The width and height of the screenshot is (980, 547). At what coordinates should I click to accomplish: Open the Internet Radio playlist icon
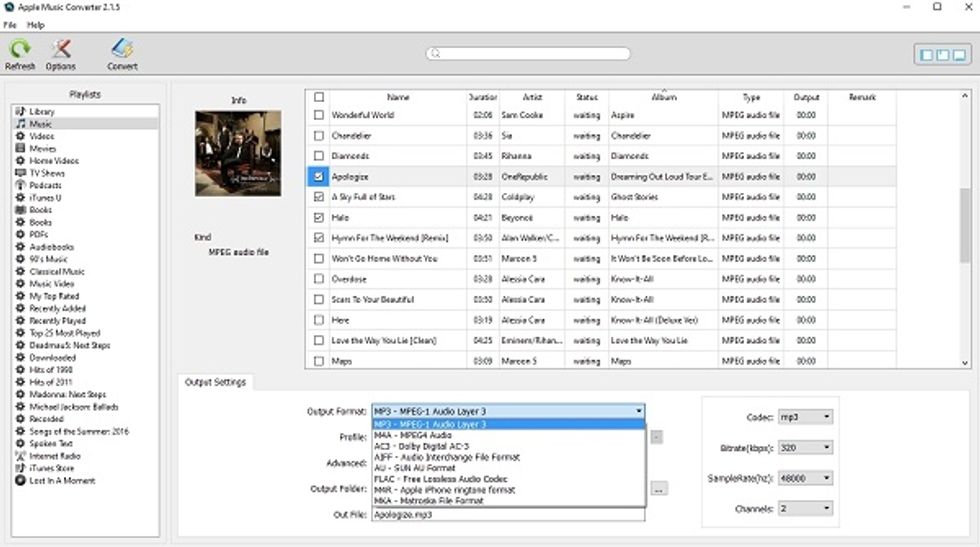pyautogui.click(x=21, y=456)
